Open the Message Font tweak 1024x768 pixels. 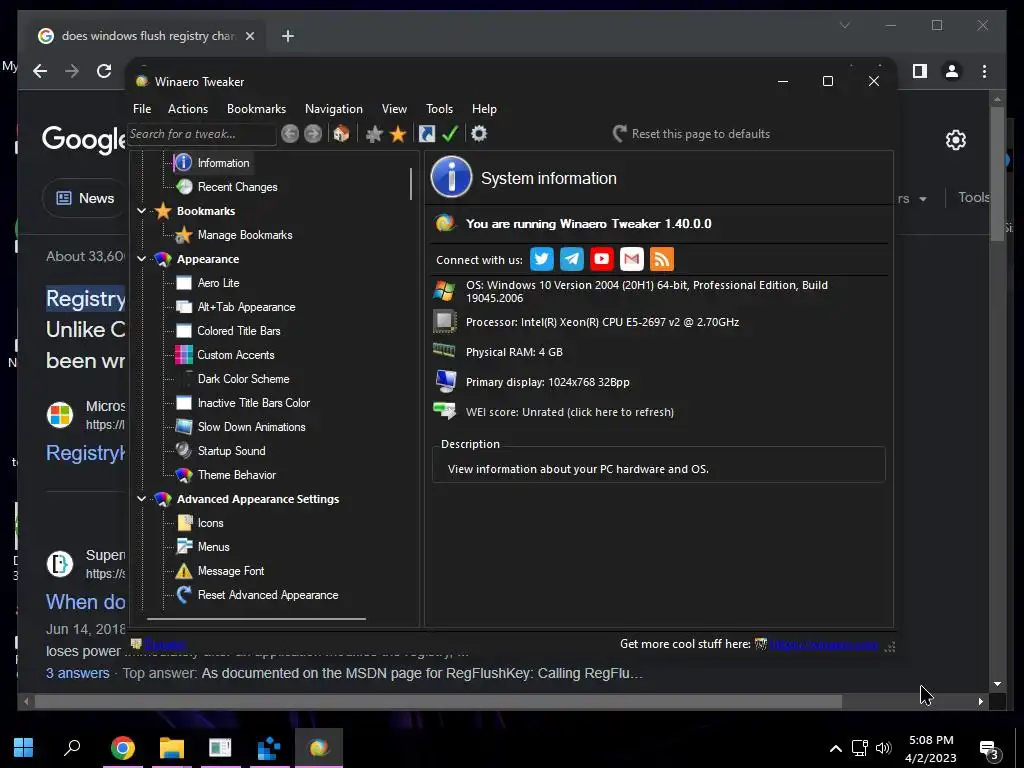[231, 571]
